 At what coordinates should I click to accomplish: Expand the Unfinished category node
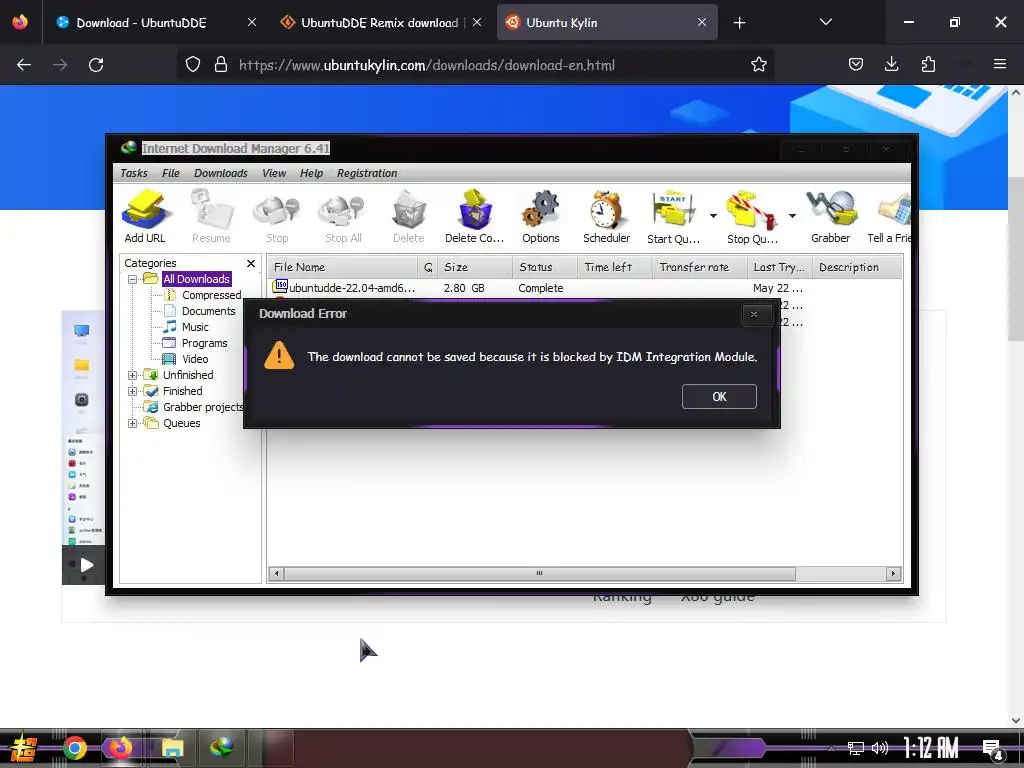(133, 375)
